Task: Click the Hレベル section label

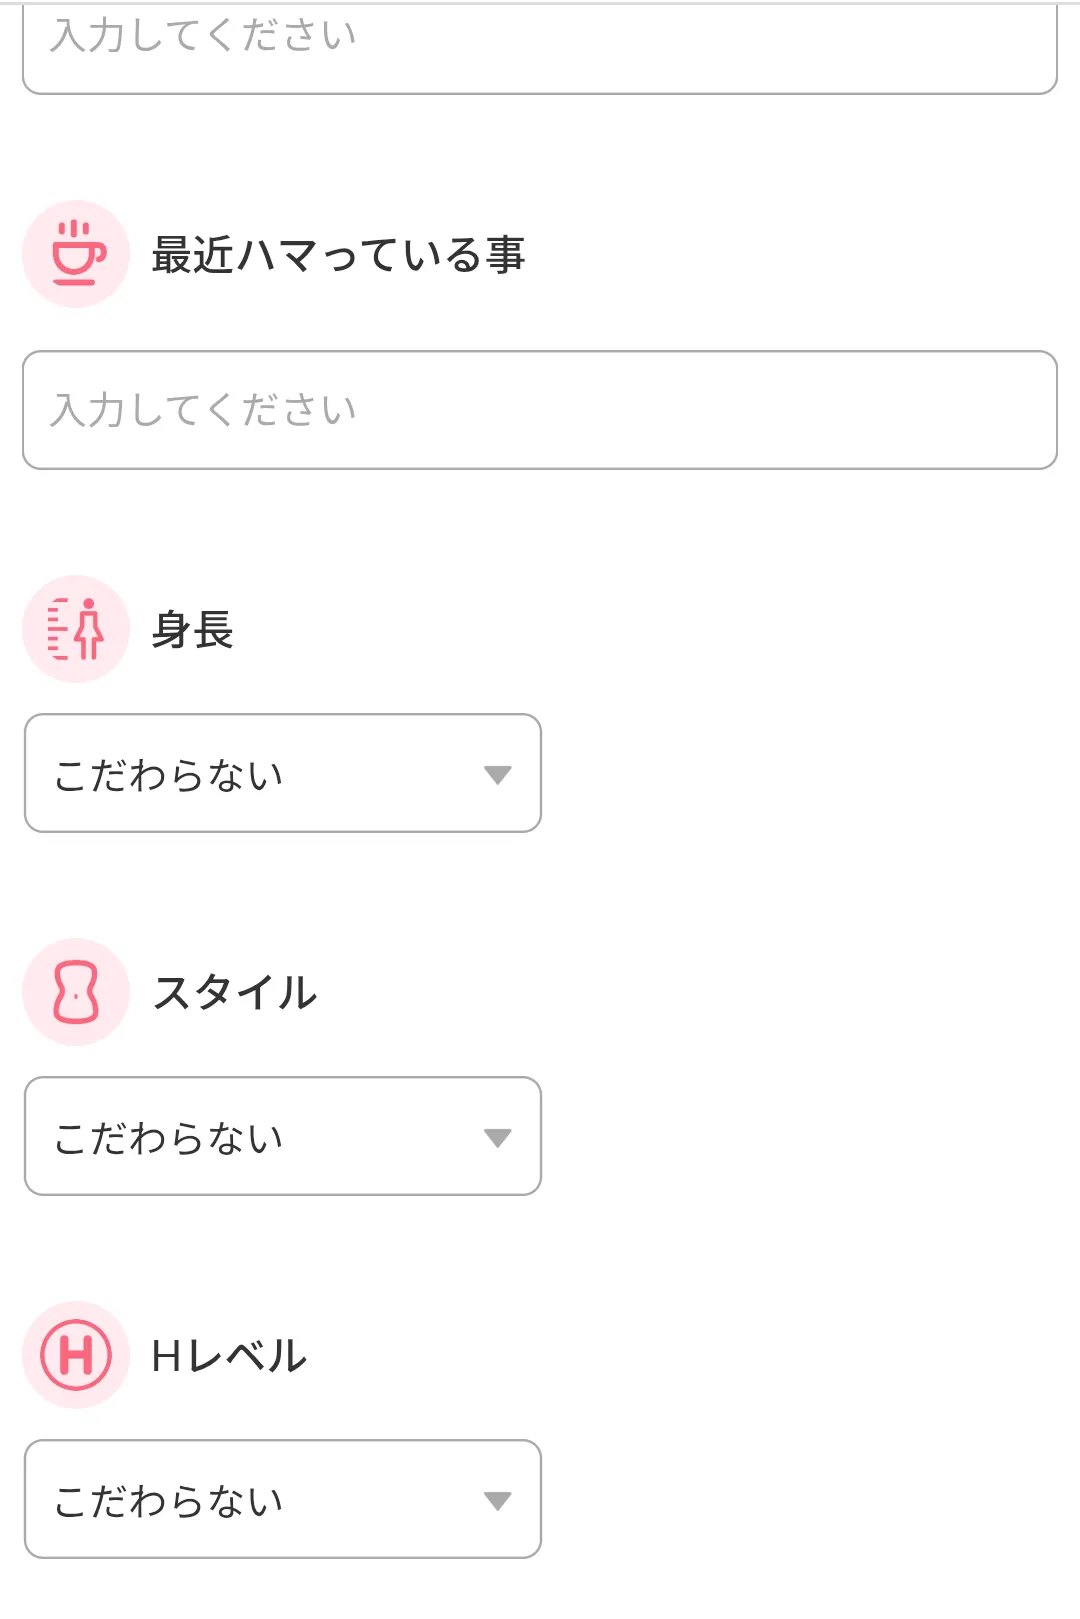Action: (229, 1356)
